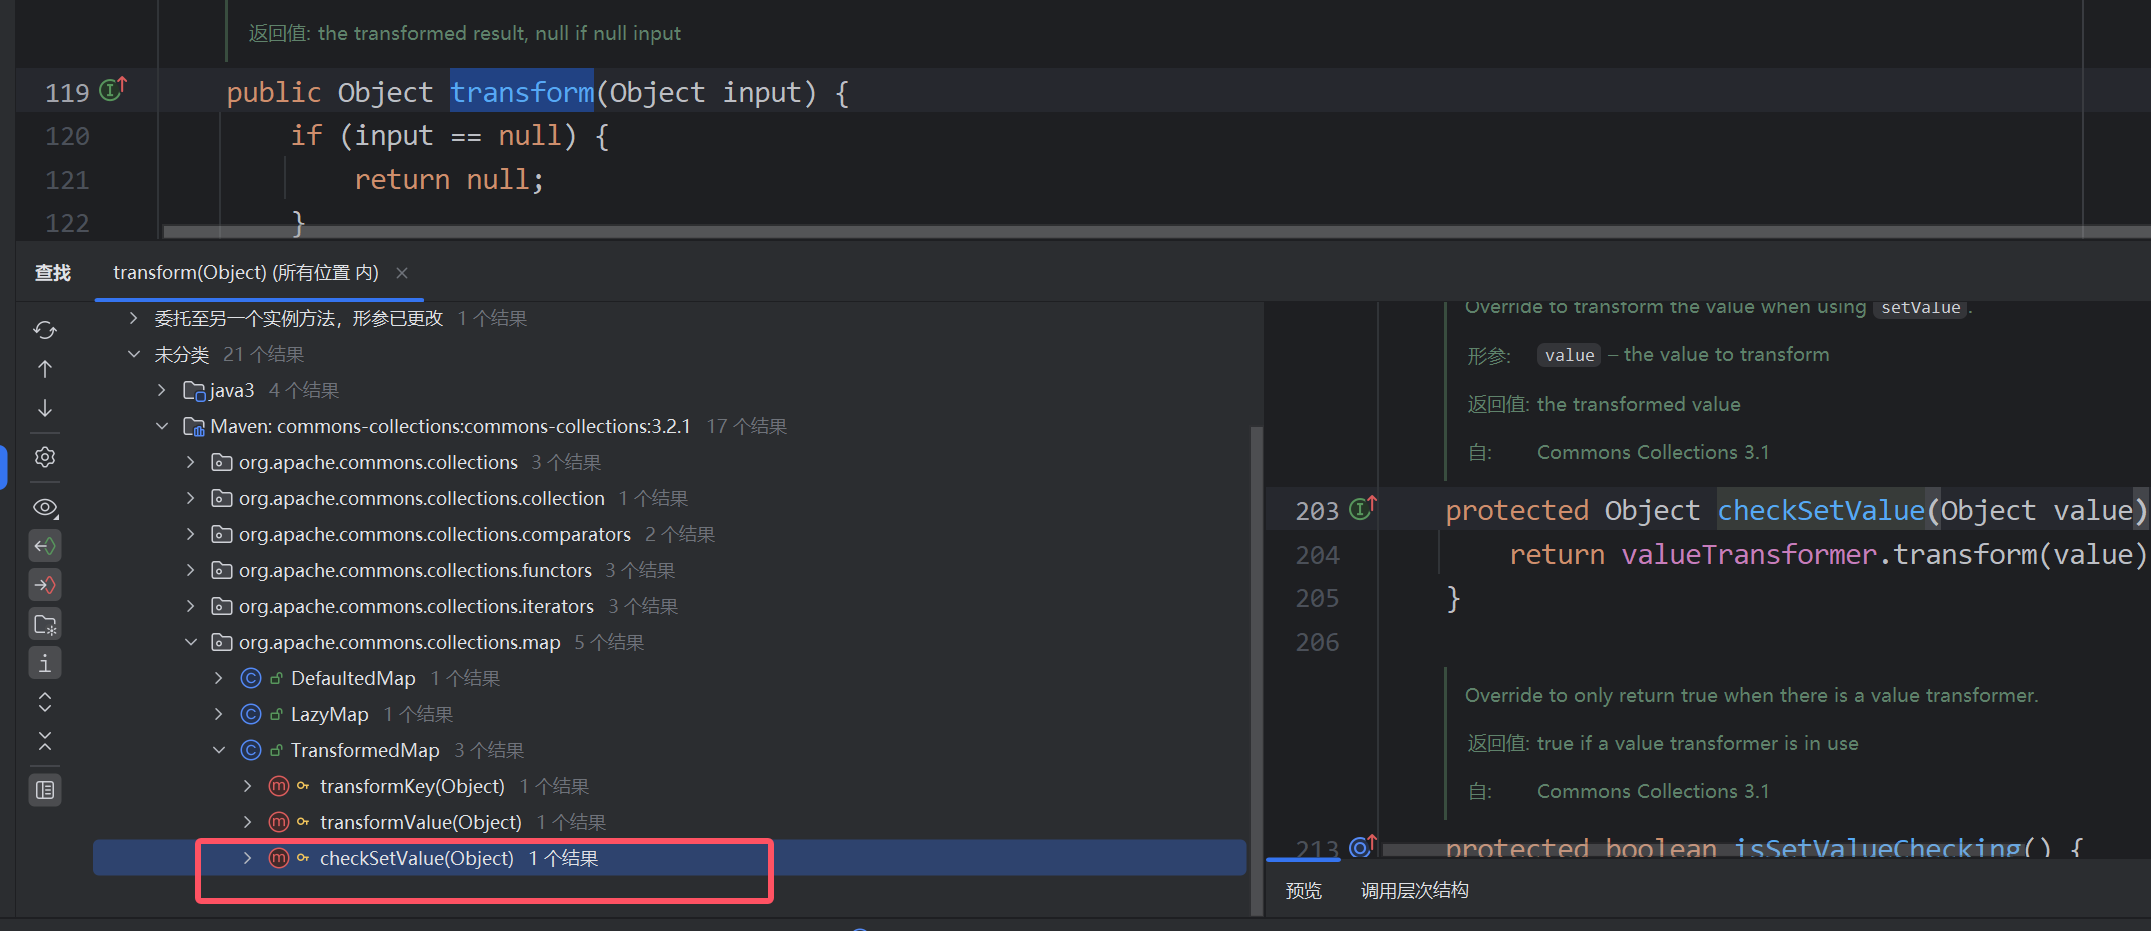Click TransformedMap class icon
Screen dimensions: 2151x931
(x=251, y=750)
